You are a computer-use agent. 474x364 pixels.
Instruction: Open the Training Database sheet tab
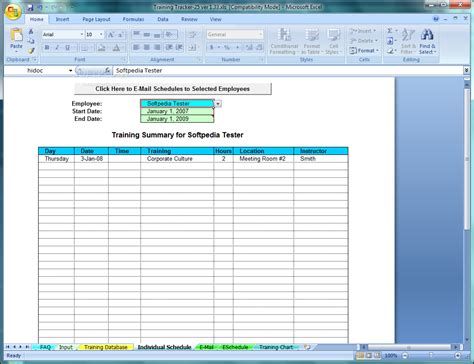point(106,347)
